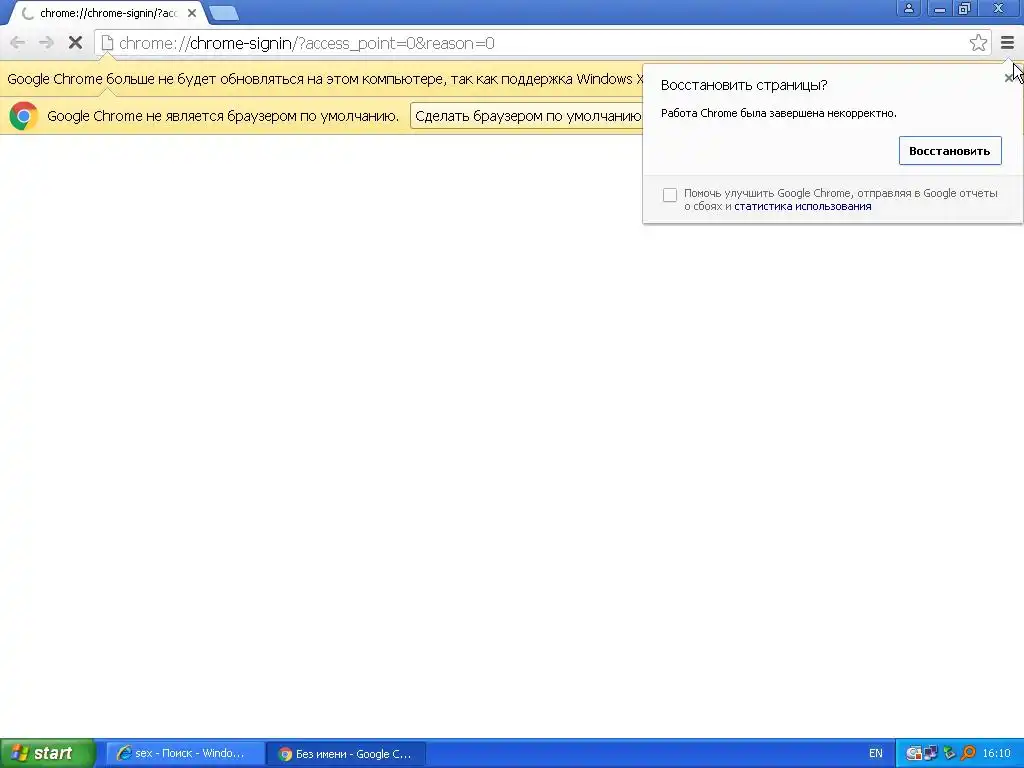Viewport: 1024px width, 768px height.
Task: Click 'Сделать браузером по умолчанию' button
Action: pos(528,116)
